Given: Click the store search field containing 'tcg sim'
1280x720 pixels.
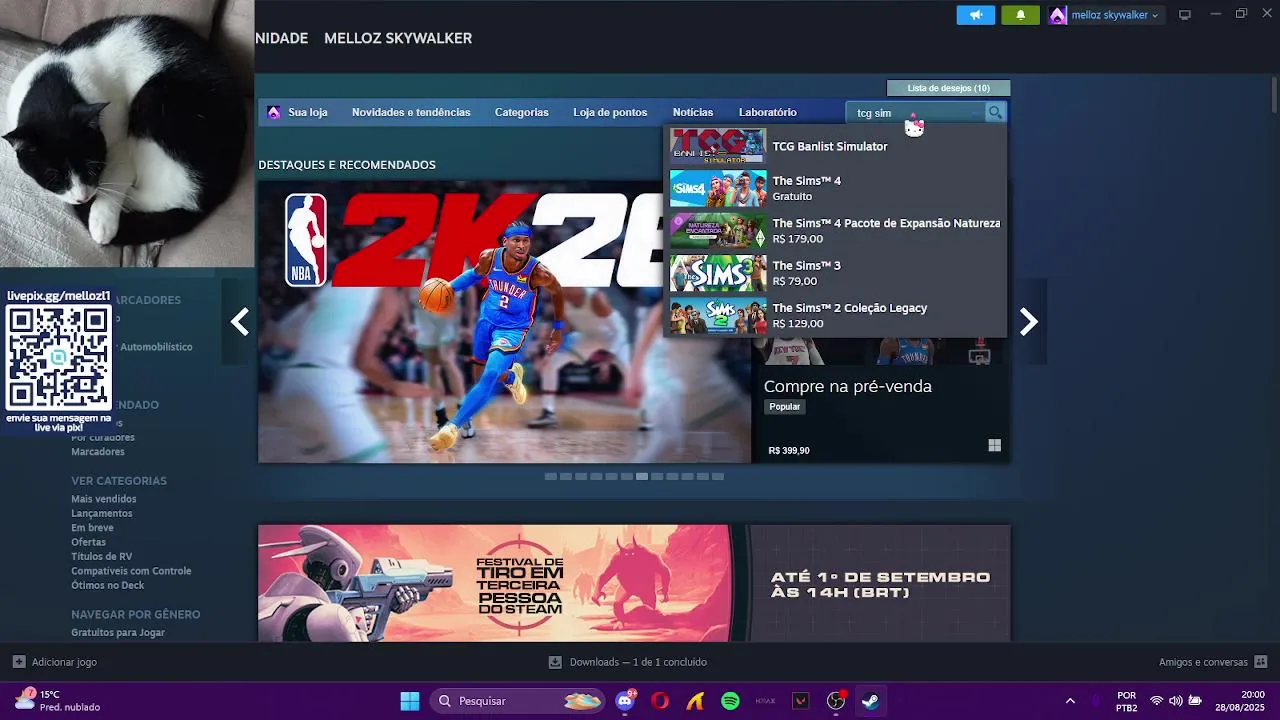Looking at the screenshot, I should pos(915,113).
